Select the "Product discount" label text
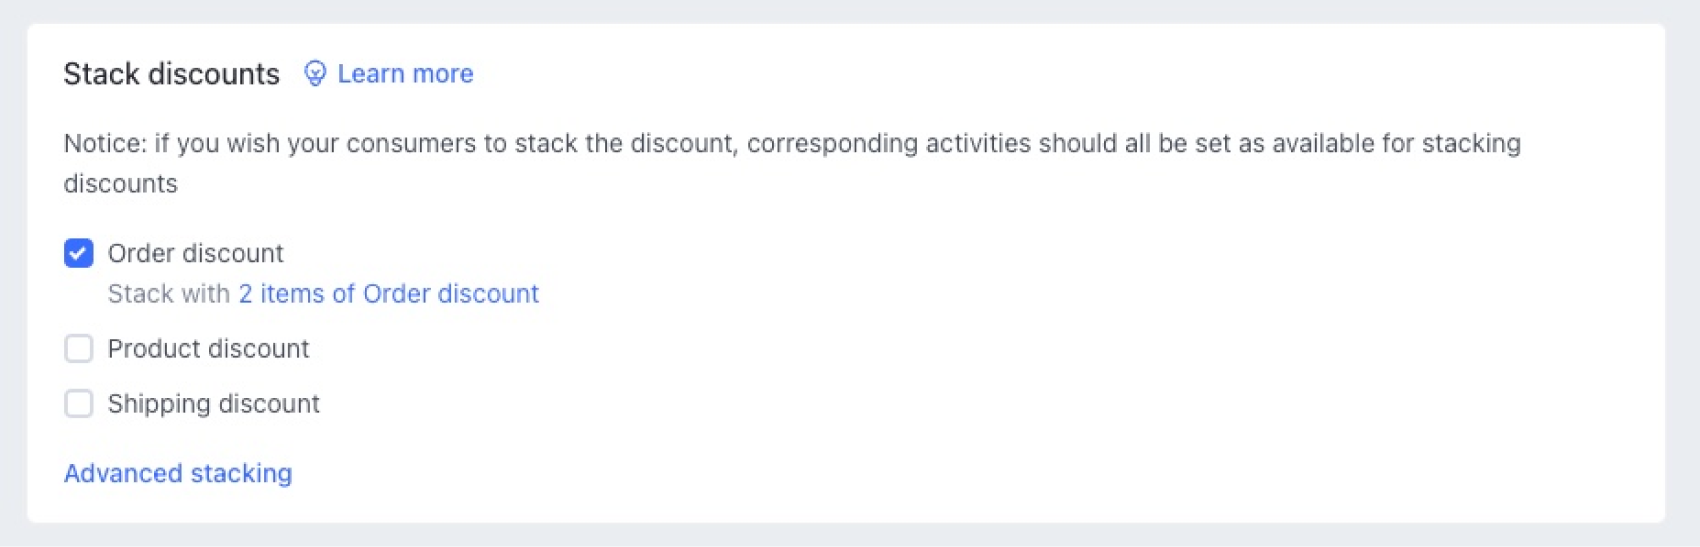Viewport: 1700px width, 547px height. (208, 348)
